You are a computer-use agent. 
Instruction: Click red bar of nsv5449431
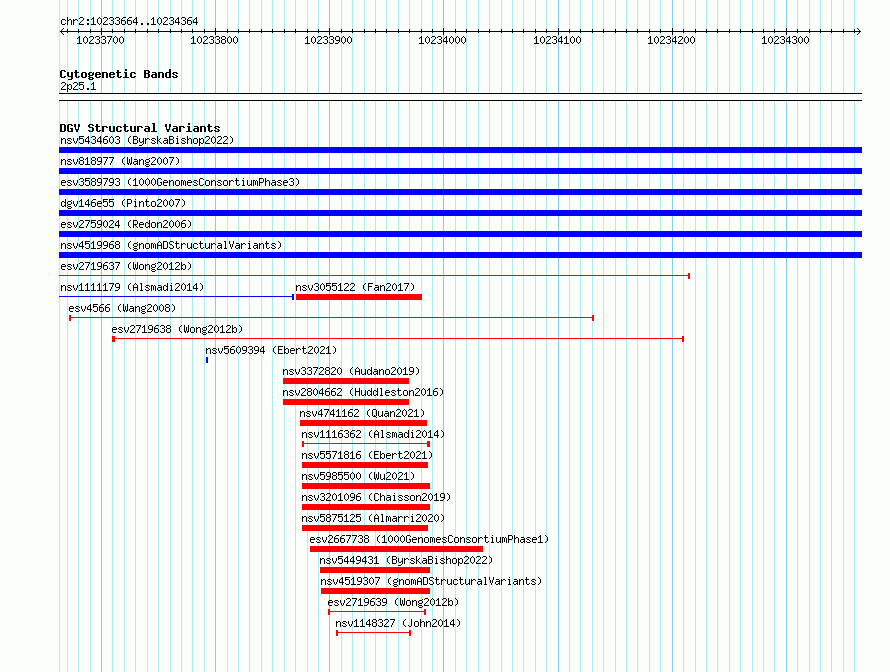(375, 570)
